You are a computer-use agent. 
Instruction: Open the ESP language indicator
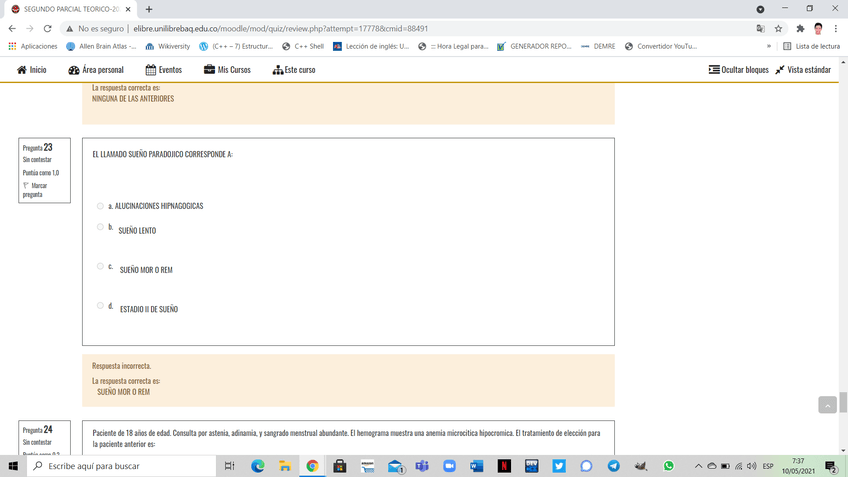pyautogui.click(x=767, y=466)
